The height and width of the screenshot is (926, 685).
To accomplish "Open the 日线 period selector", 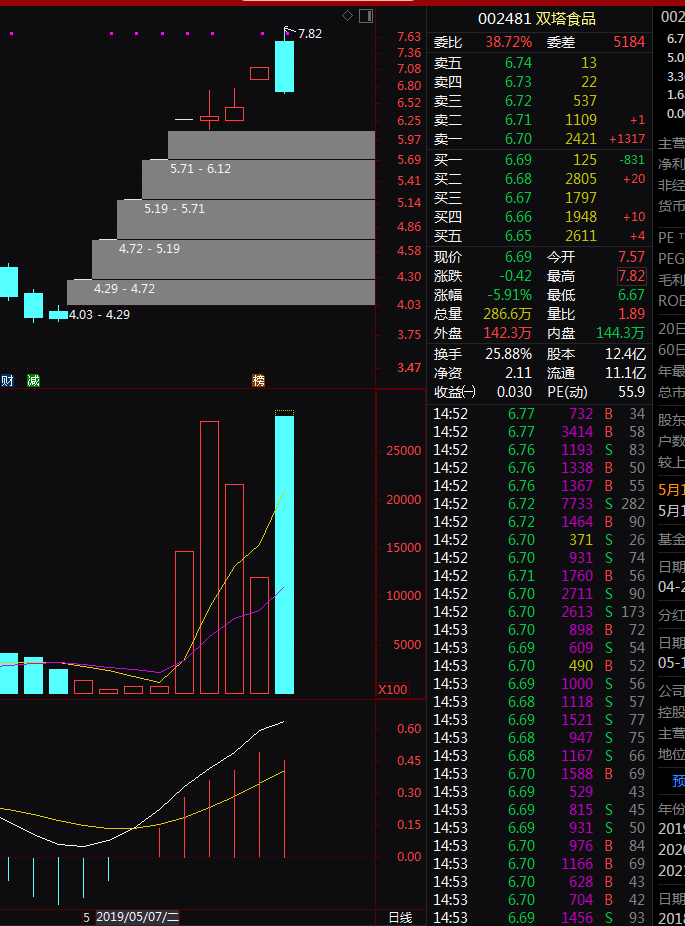I will pyautogui.click(x=399, y=917).
